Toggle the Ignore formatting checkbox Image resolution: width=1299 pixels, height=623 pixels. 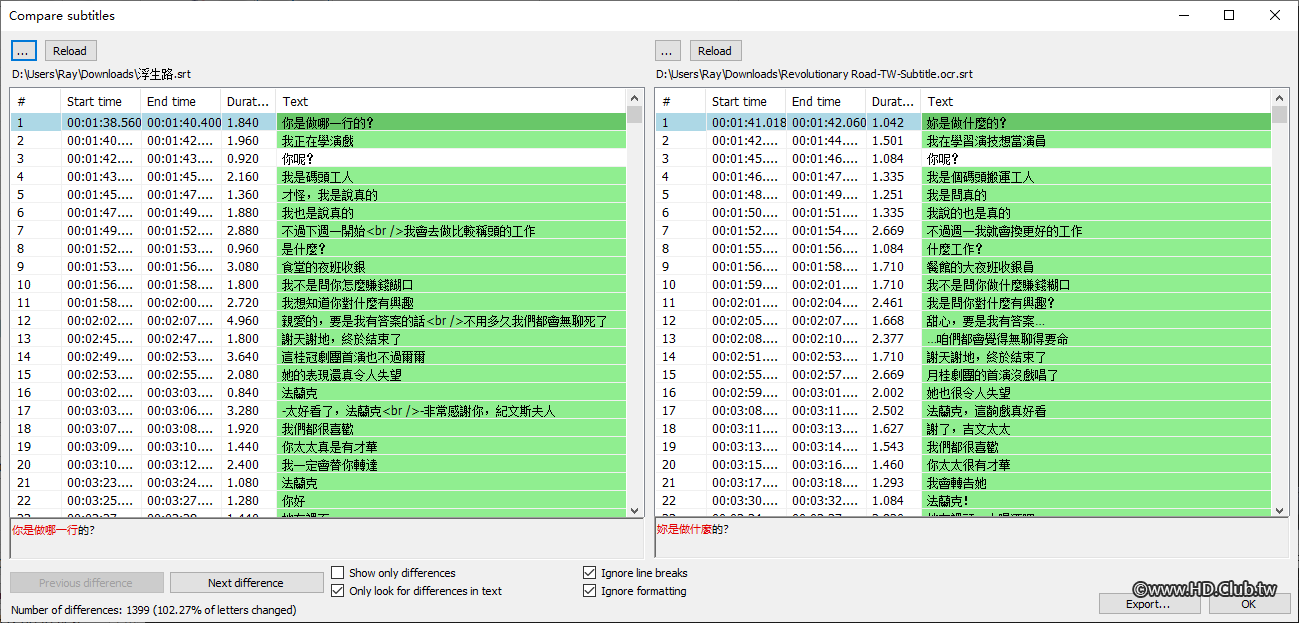pos(590,591)
